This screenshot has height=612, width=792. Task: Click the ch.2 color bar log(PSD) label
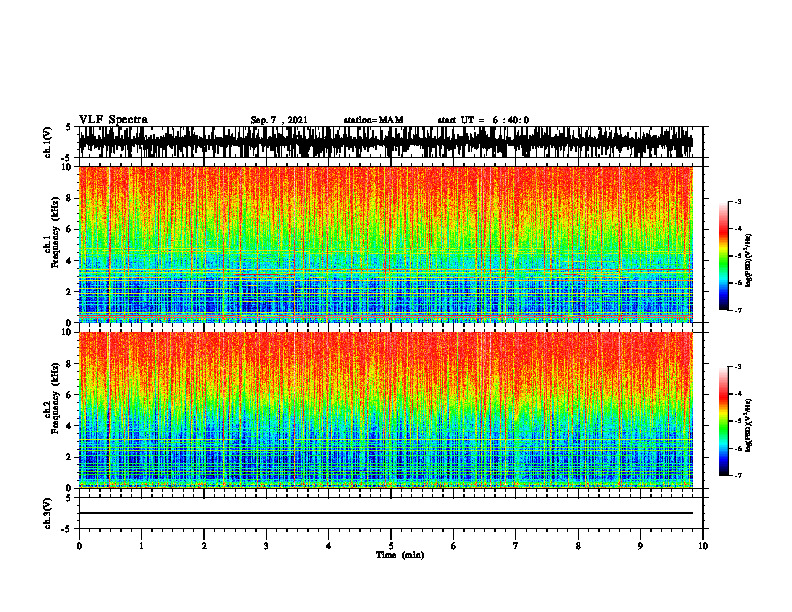pos(748,425)
